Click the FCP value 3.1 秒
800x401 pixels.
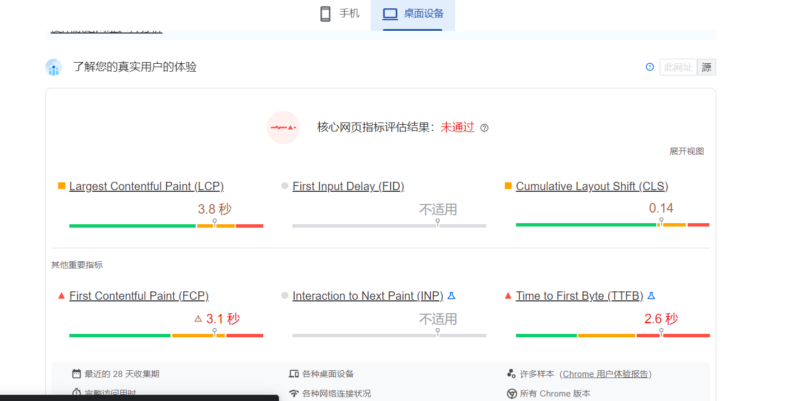click(222, 319)
